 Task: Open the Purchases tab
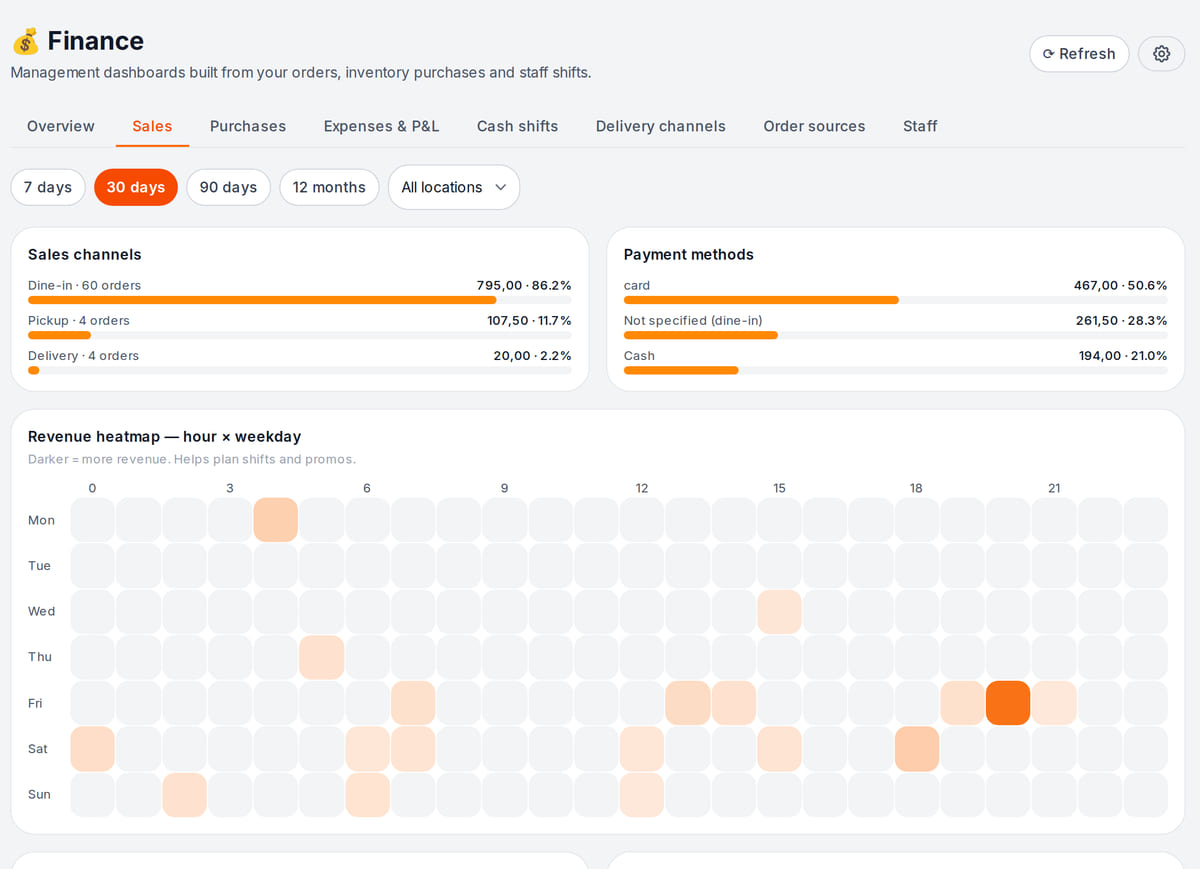click(x=248, y=126)
